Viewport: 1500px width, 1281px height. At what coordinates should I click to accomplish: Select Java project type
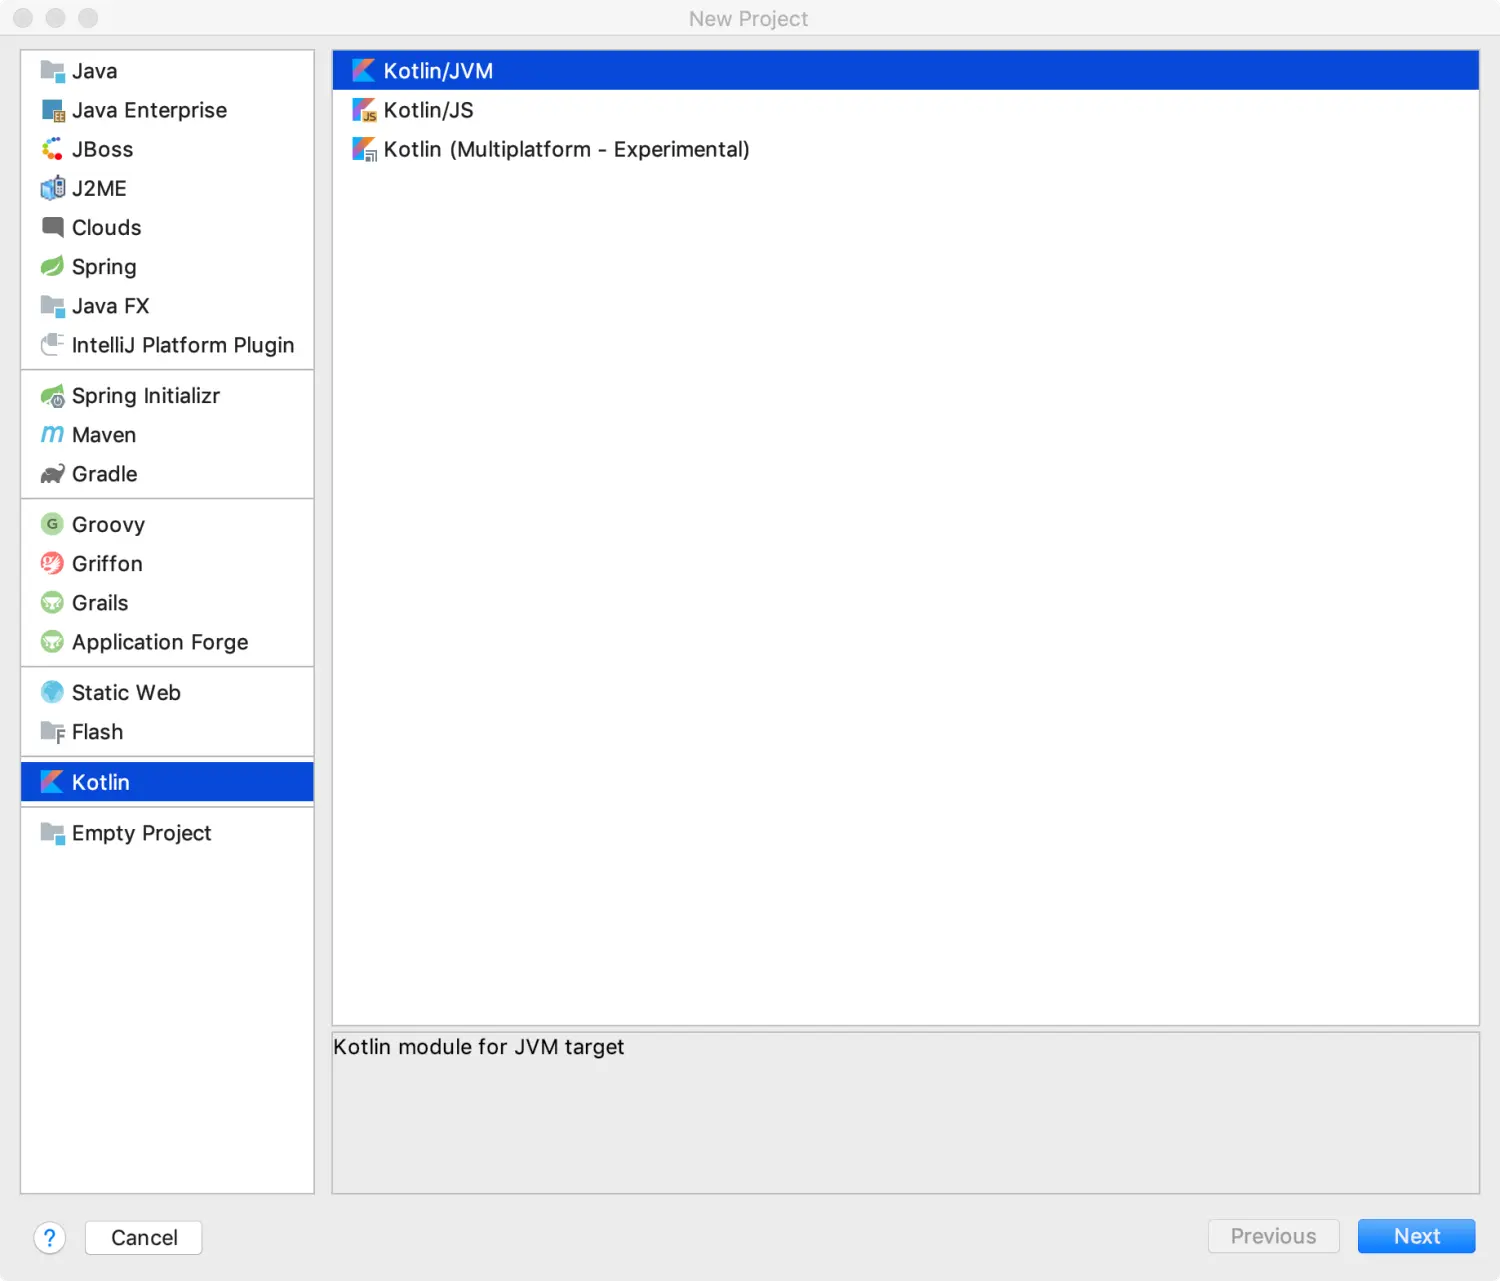(167, 71)
